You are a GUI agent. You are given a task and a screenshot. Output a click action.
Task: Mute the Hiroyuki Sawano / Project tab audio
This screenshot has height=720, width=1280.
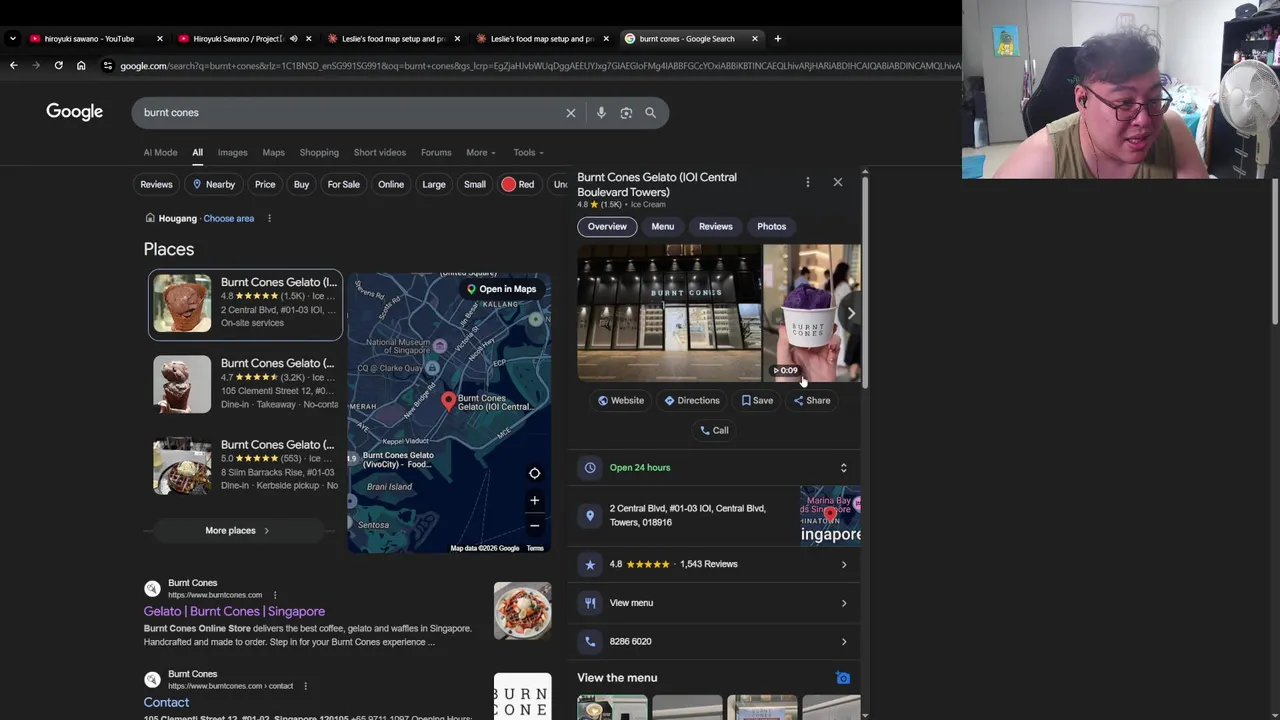click(293, 39)
